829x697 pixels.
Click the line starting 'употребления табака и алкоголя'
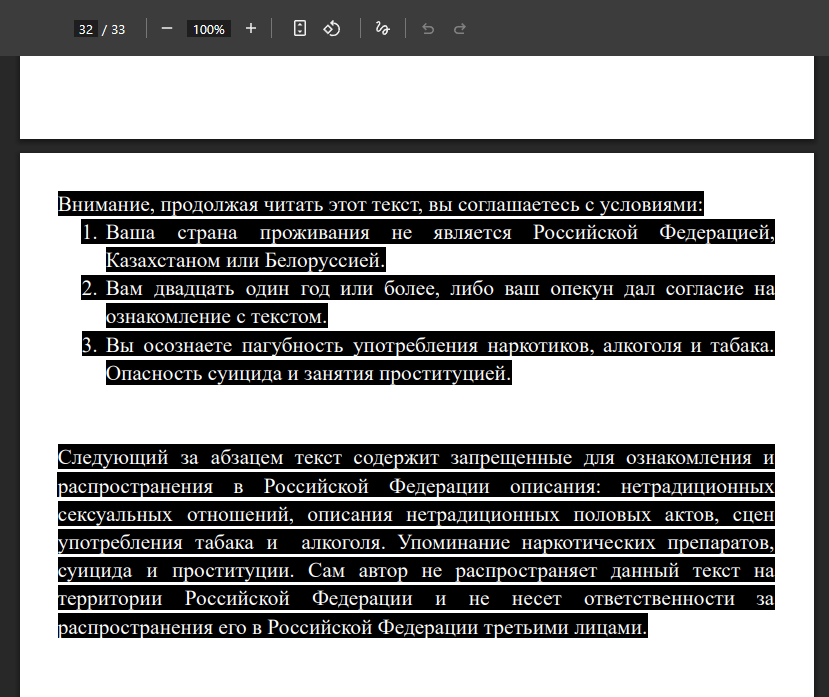pos(416,542)
